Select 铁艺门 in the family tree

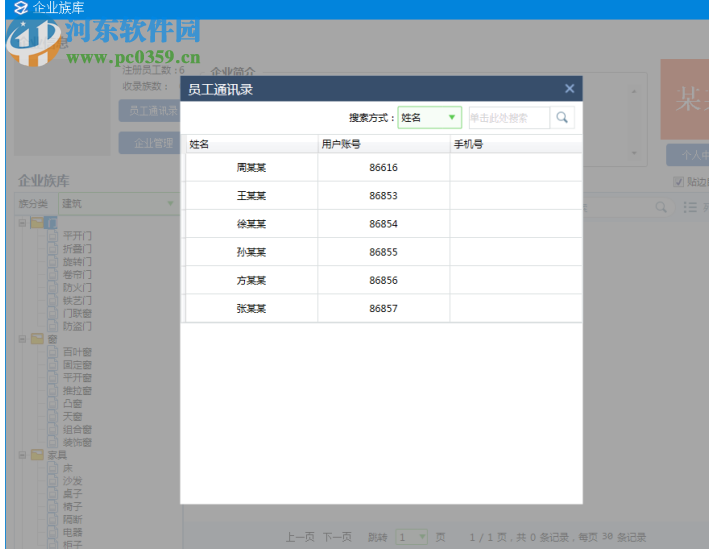[77, 300]
